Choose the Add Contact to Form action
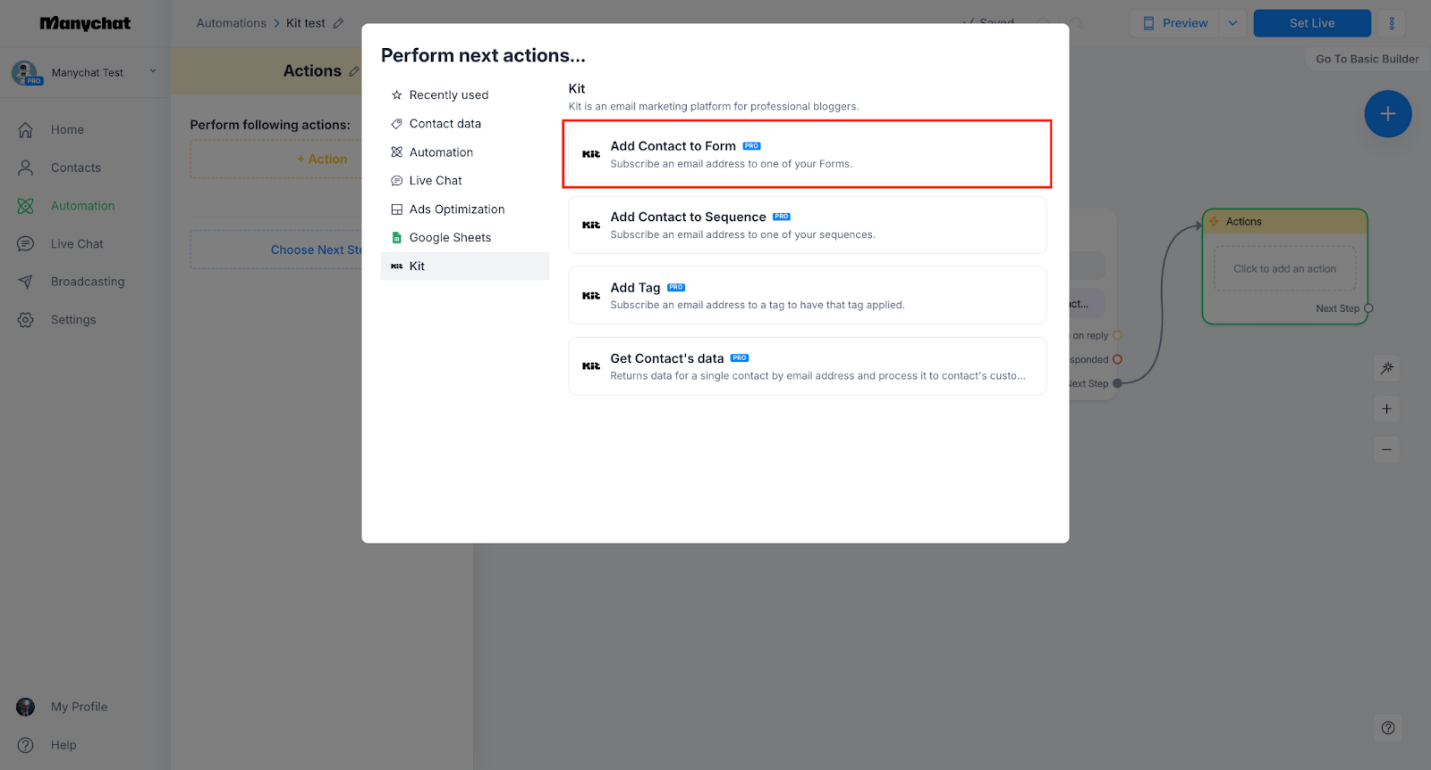 point(807,153)
